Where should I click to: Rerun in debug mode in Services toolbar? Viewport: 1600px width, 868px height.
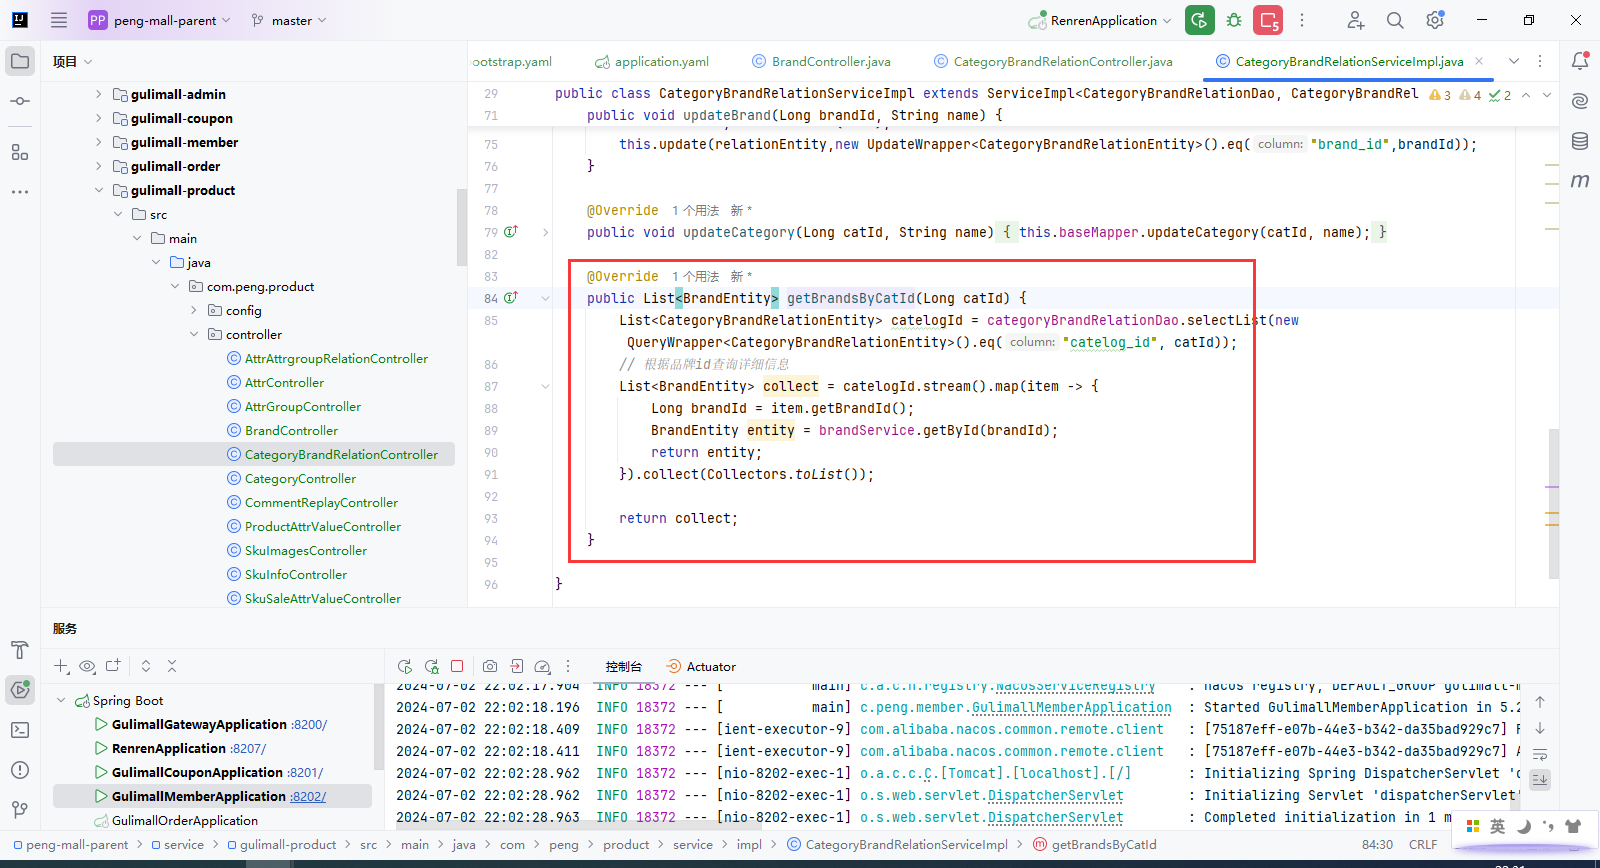tap(432, 666)
